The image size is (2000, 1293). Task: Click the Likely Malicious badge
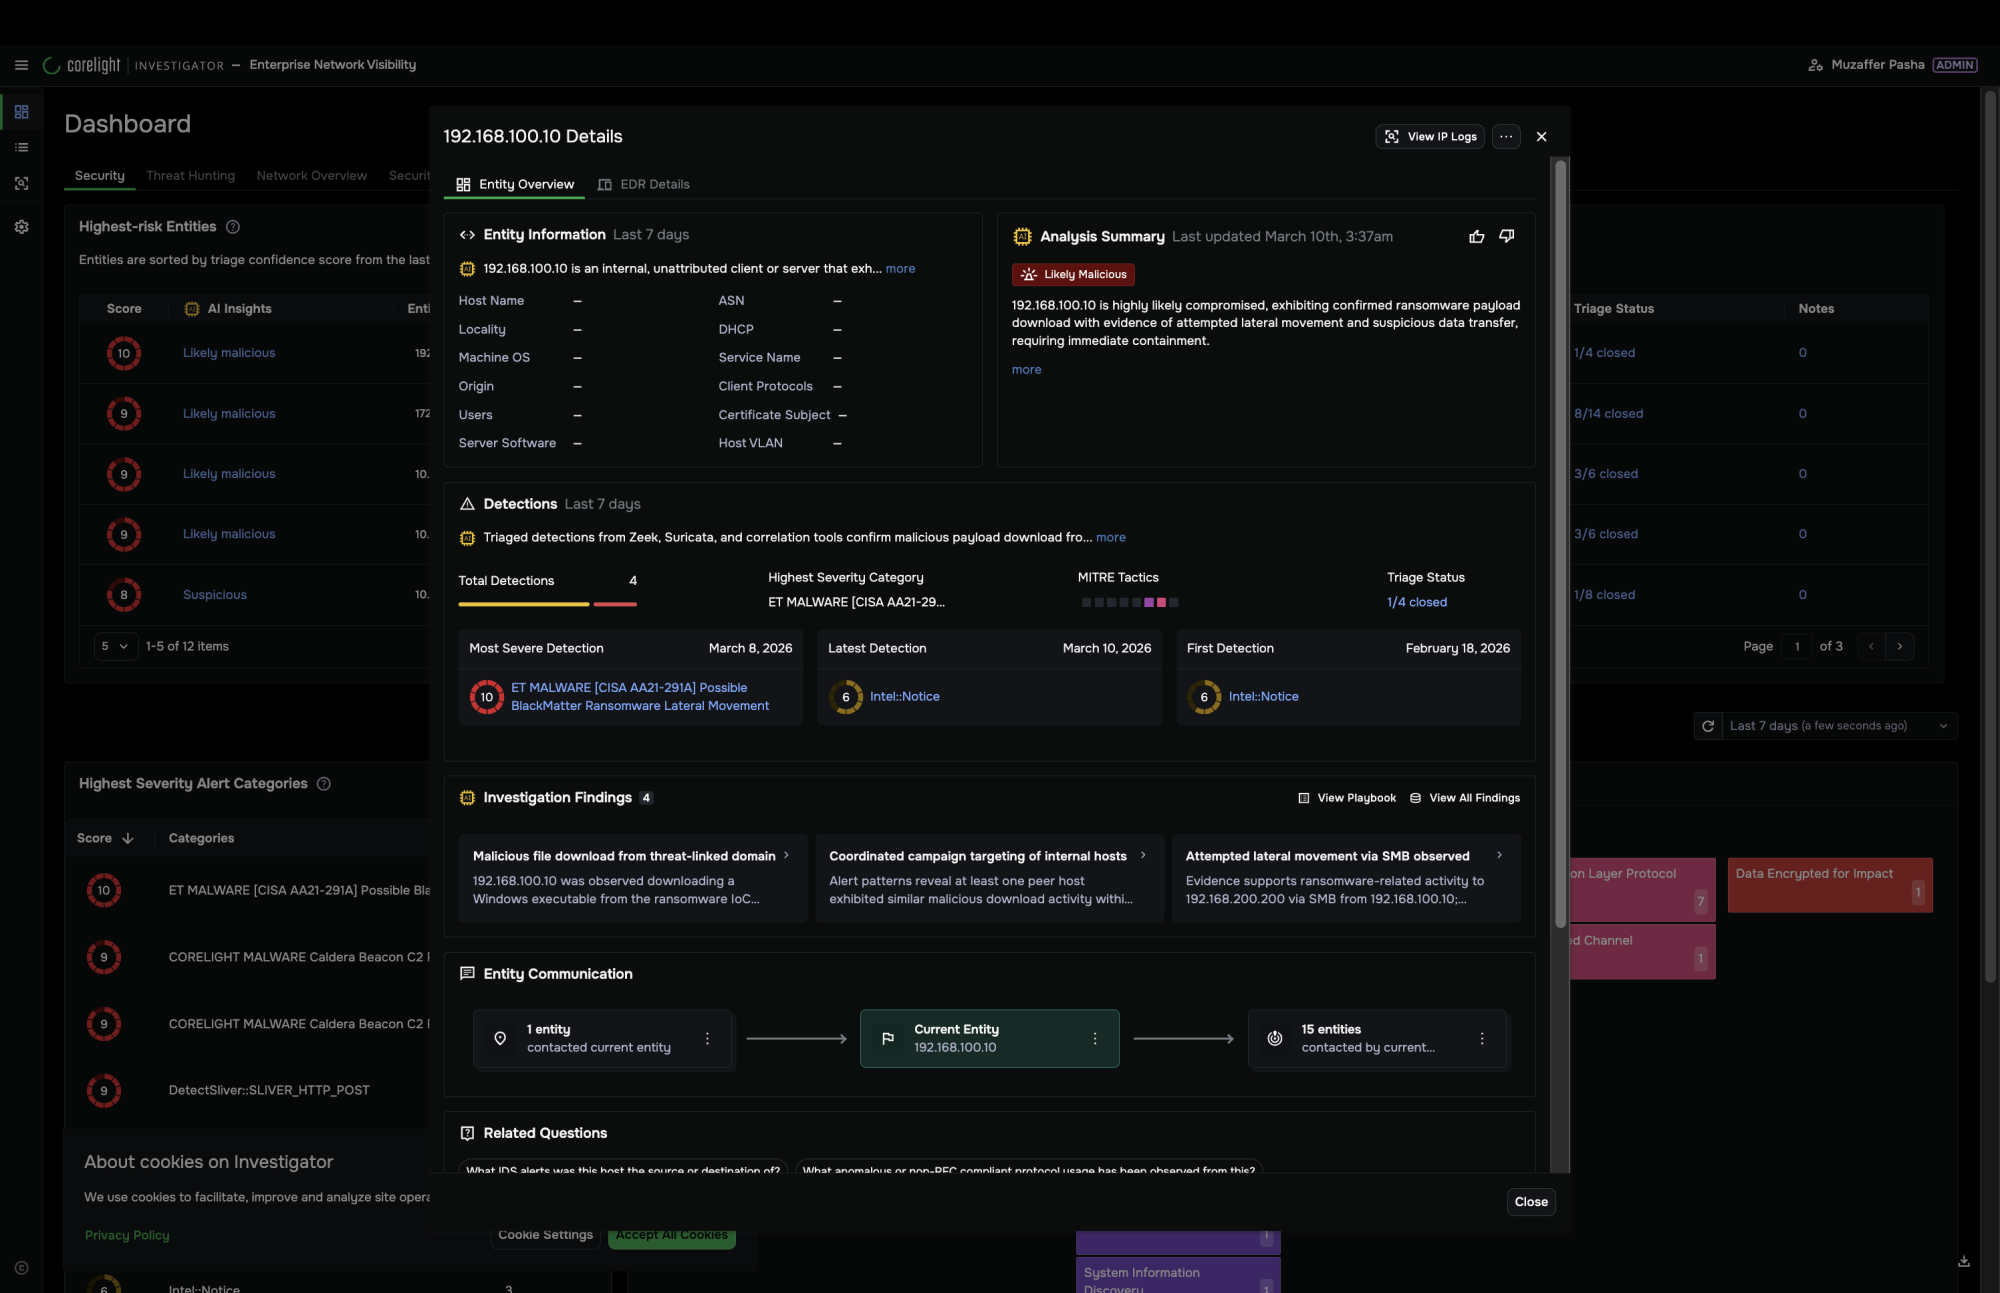[x=1073, y=274]
